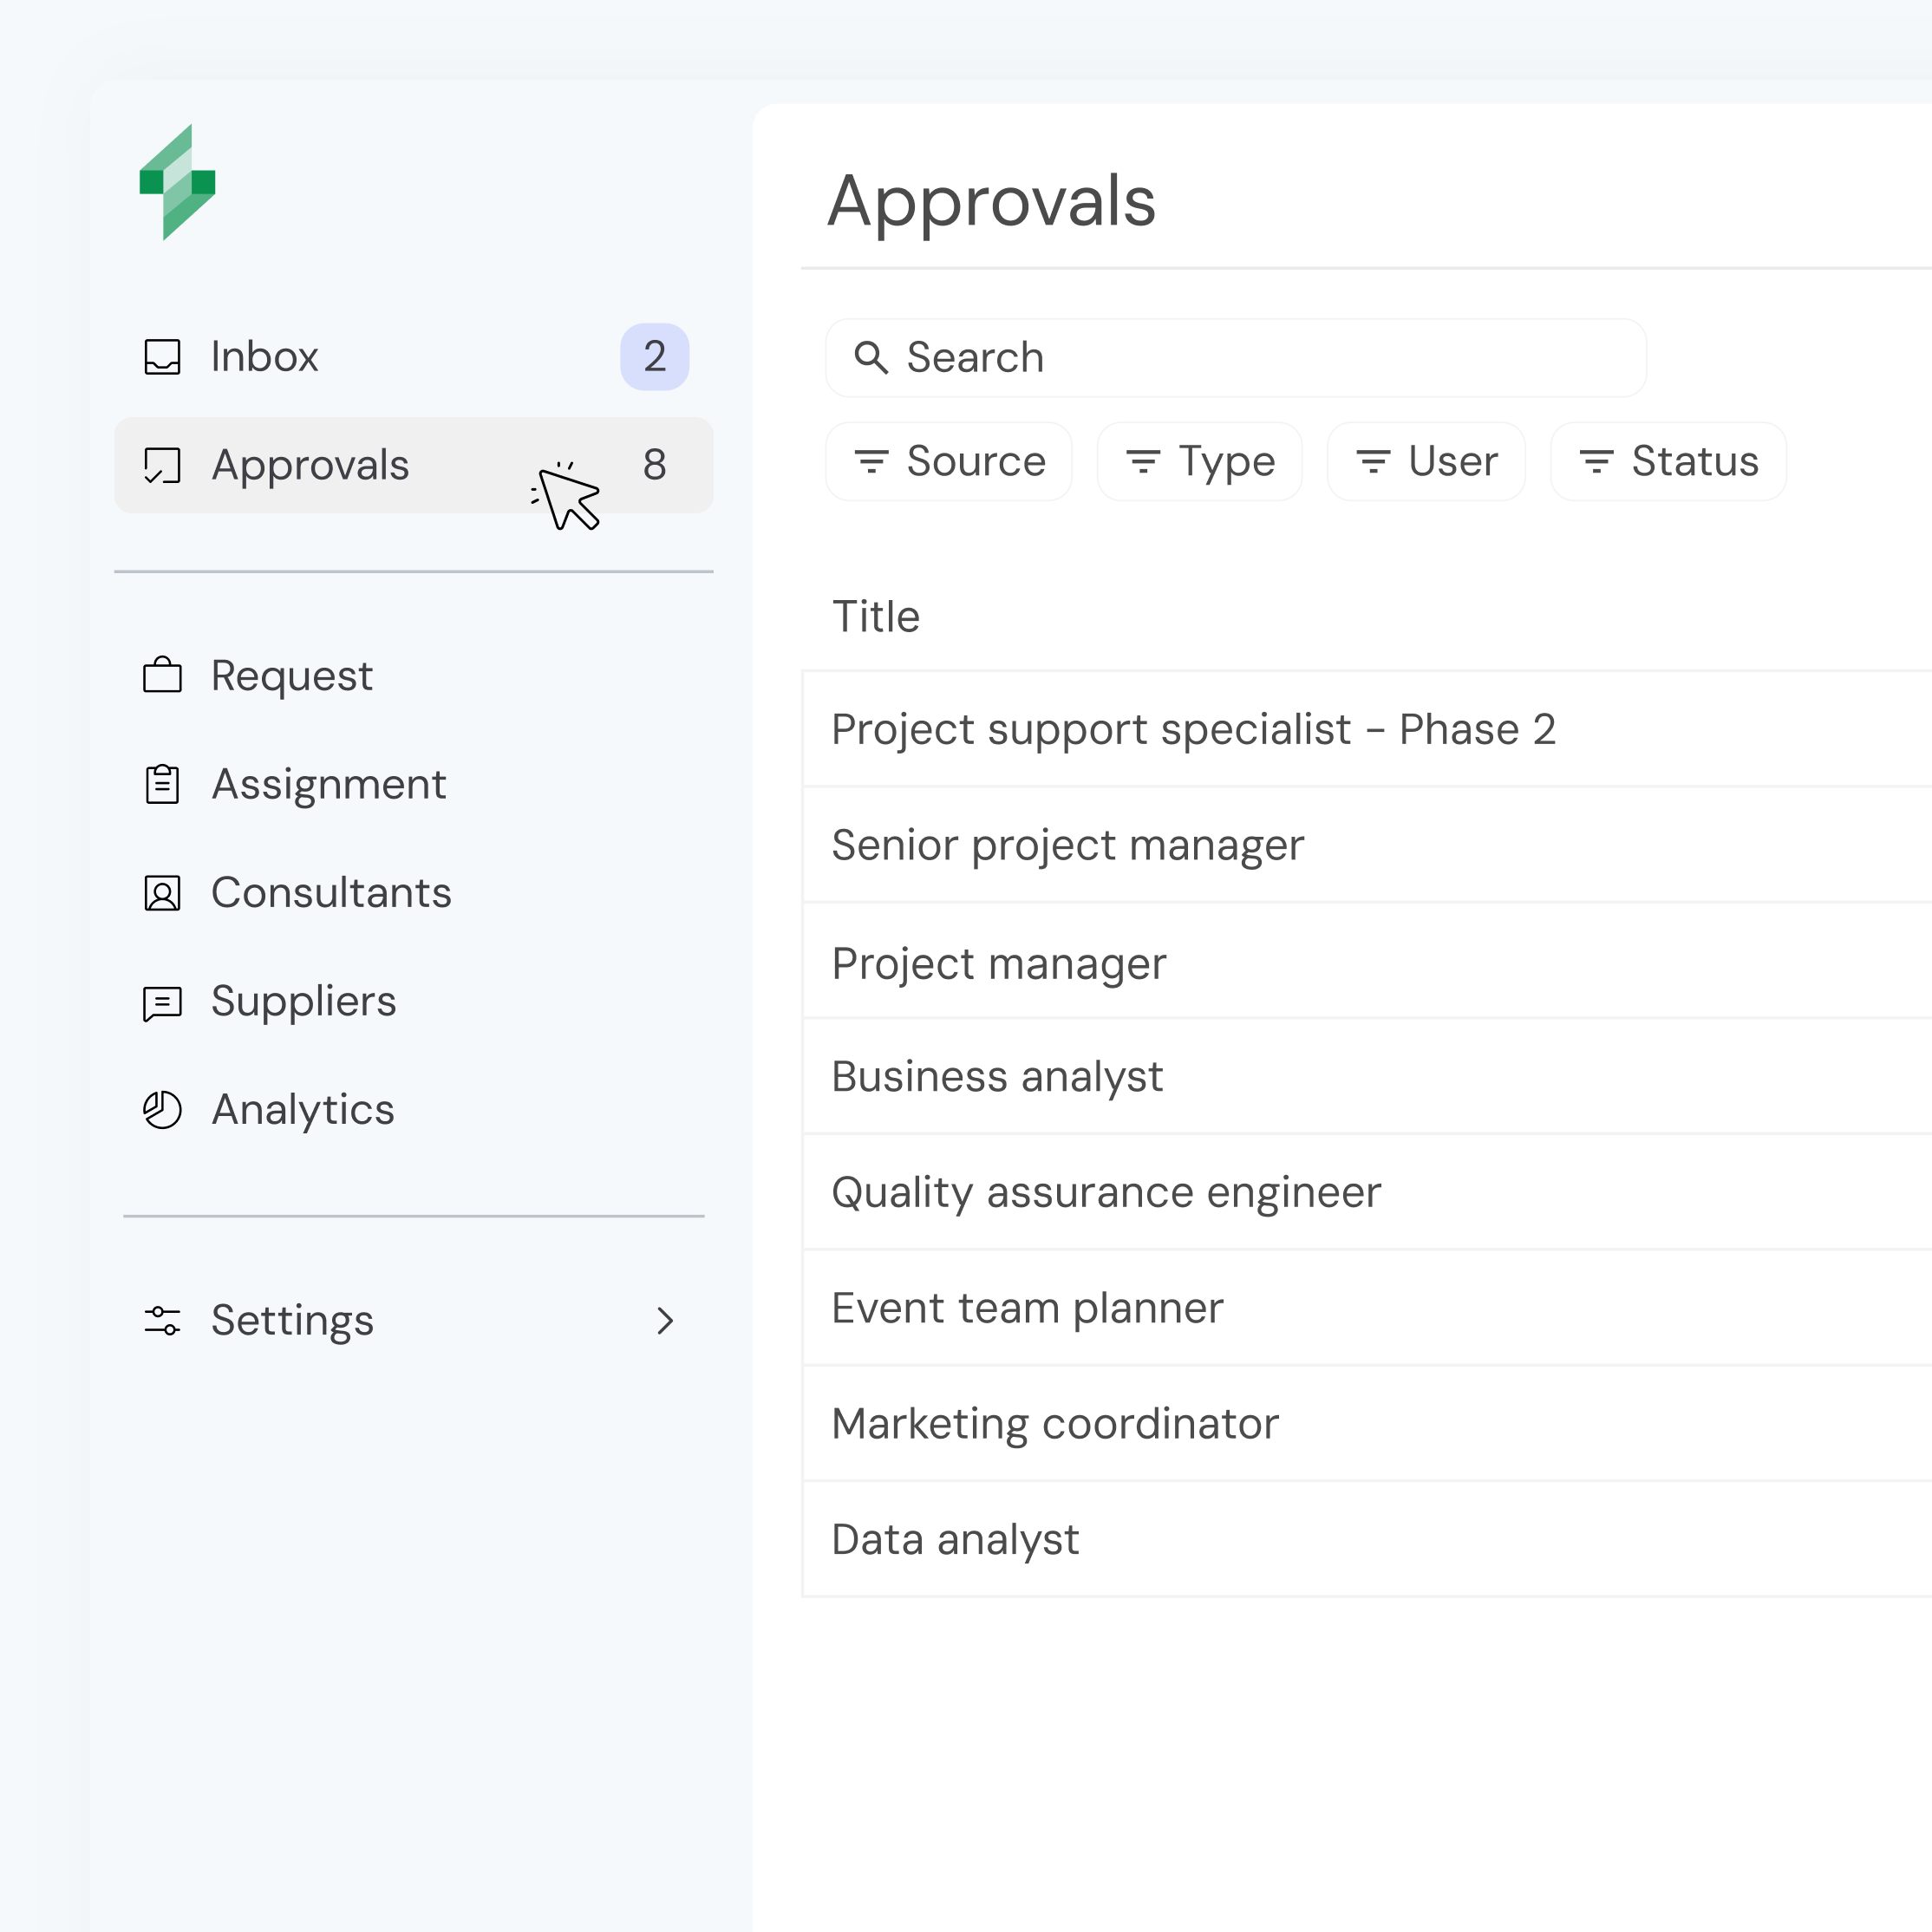Click the Assignment clipboard icon
Image resolution: width=1932 pixels, height=1932 pixels.
pos(162,784)
